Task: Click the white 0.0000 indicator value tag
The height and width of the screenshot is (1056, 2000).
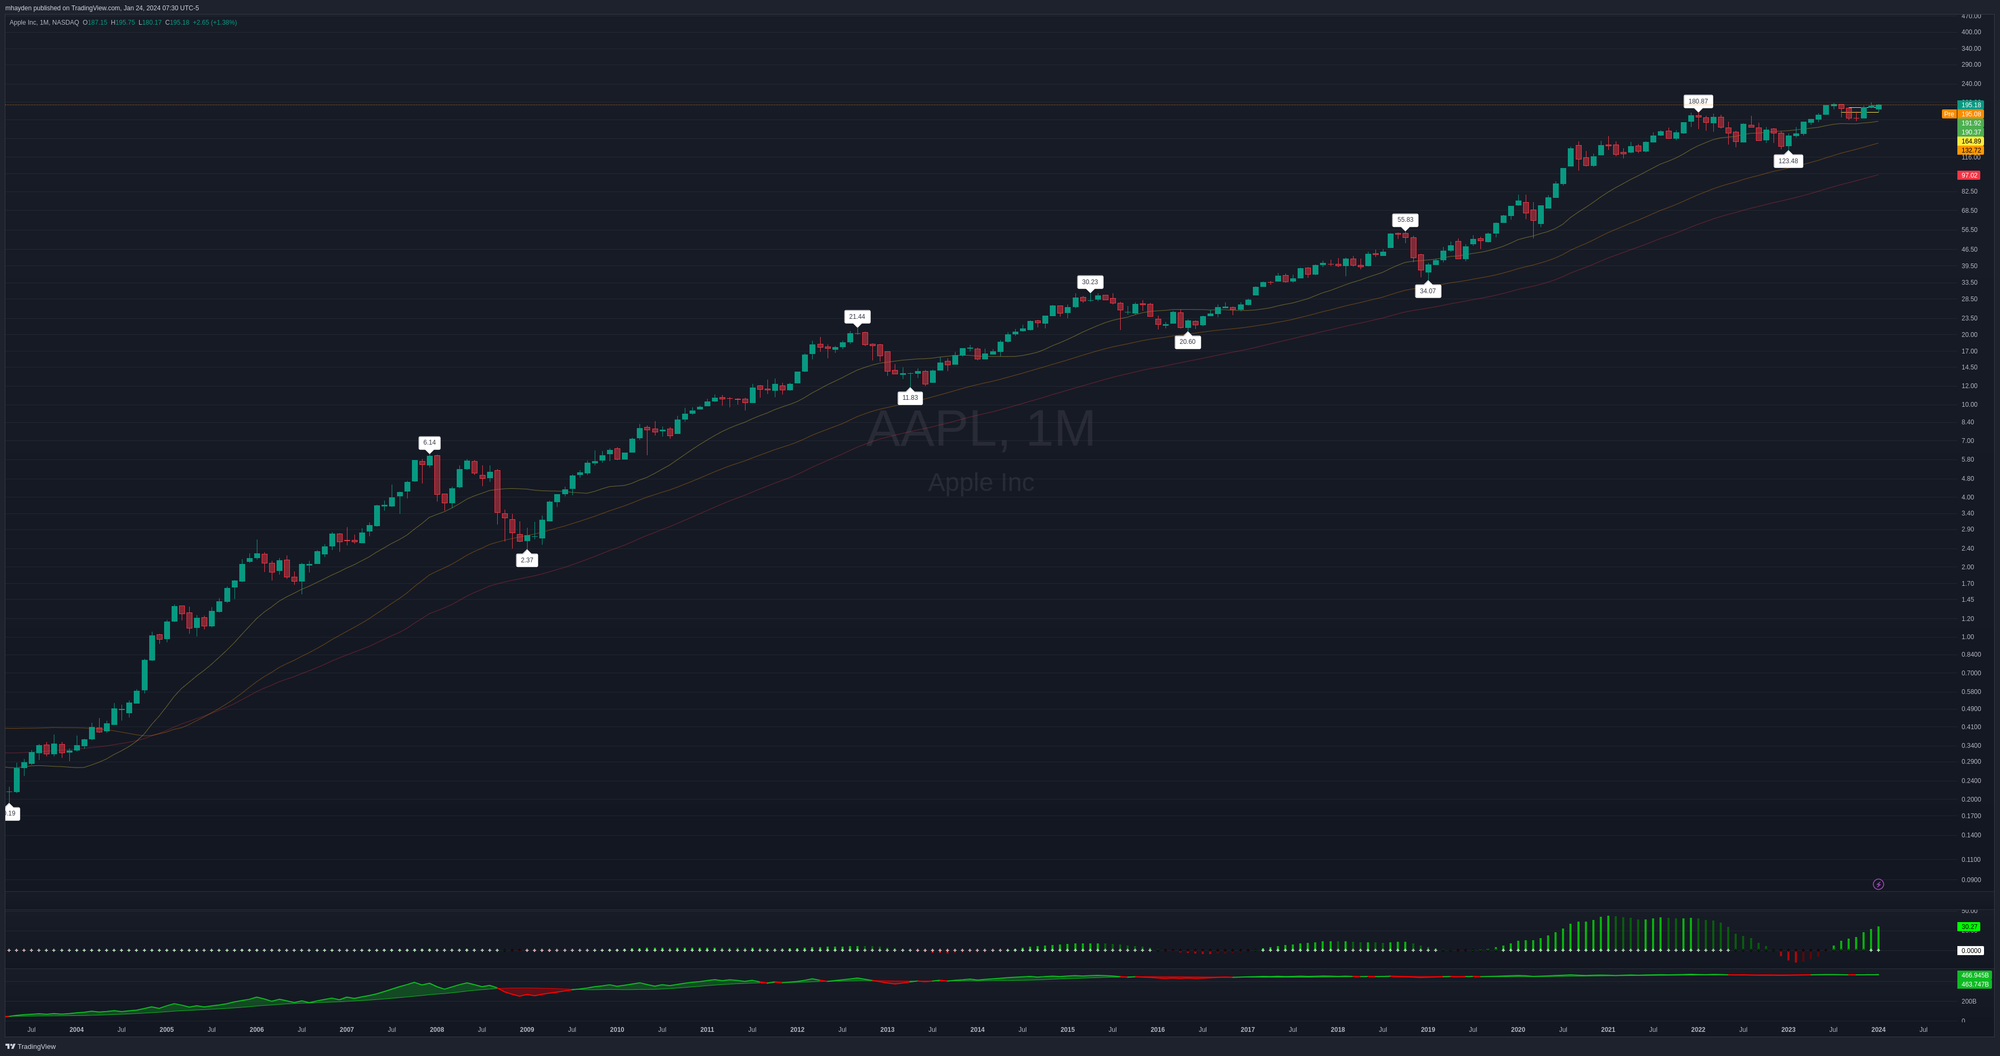Action: click(1970, 951)
